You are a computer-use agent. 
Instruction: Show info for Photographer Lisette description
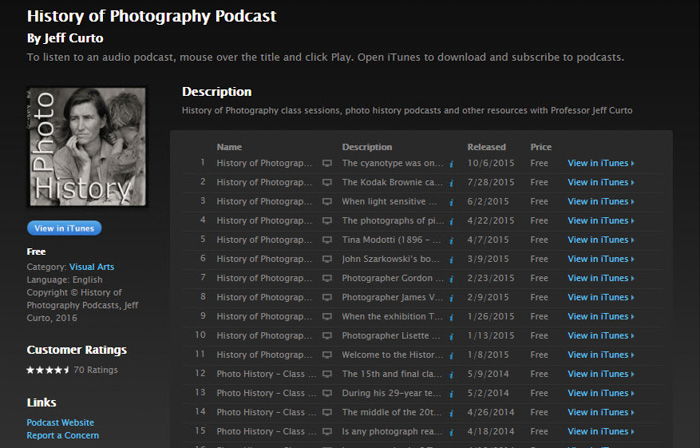point(451,337)
